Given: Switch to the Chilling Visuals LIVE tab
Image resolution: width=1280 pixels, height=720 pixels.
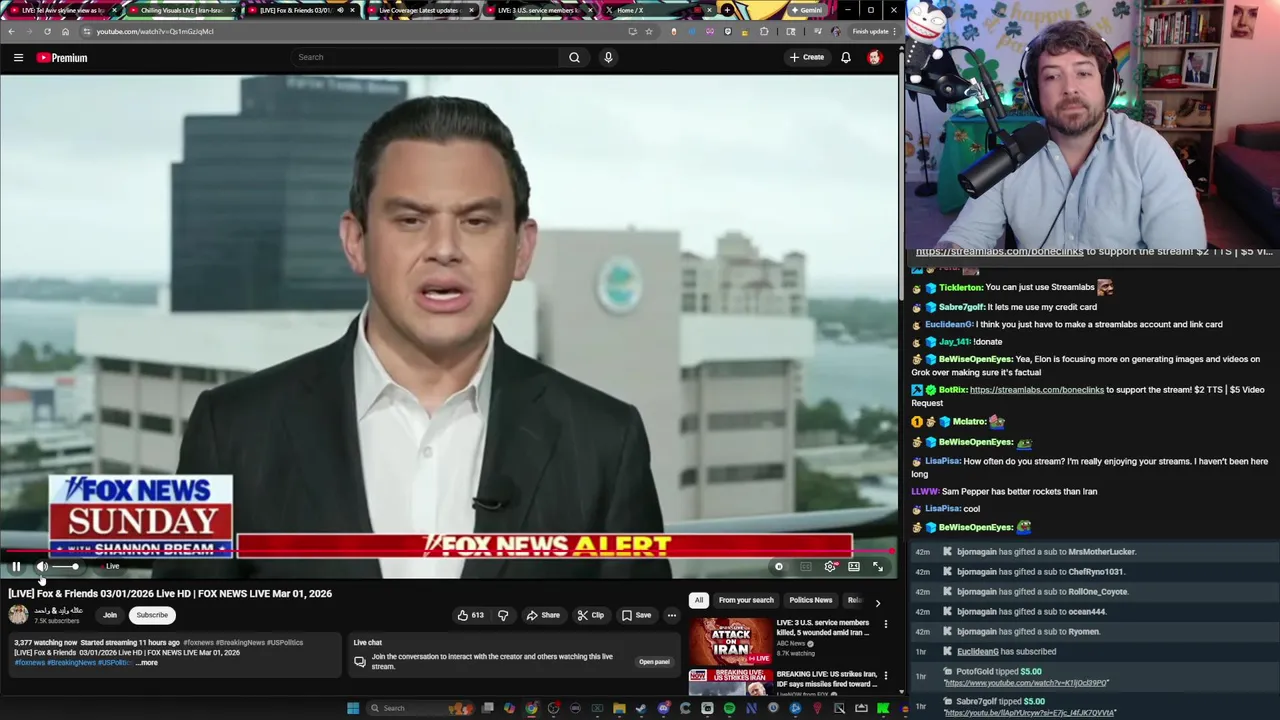Looking at the screenshot, I should 182,10.
